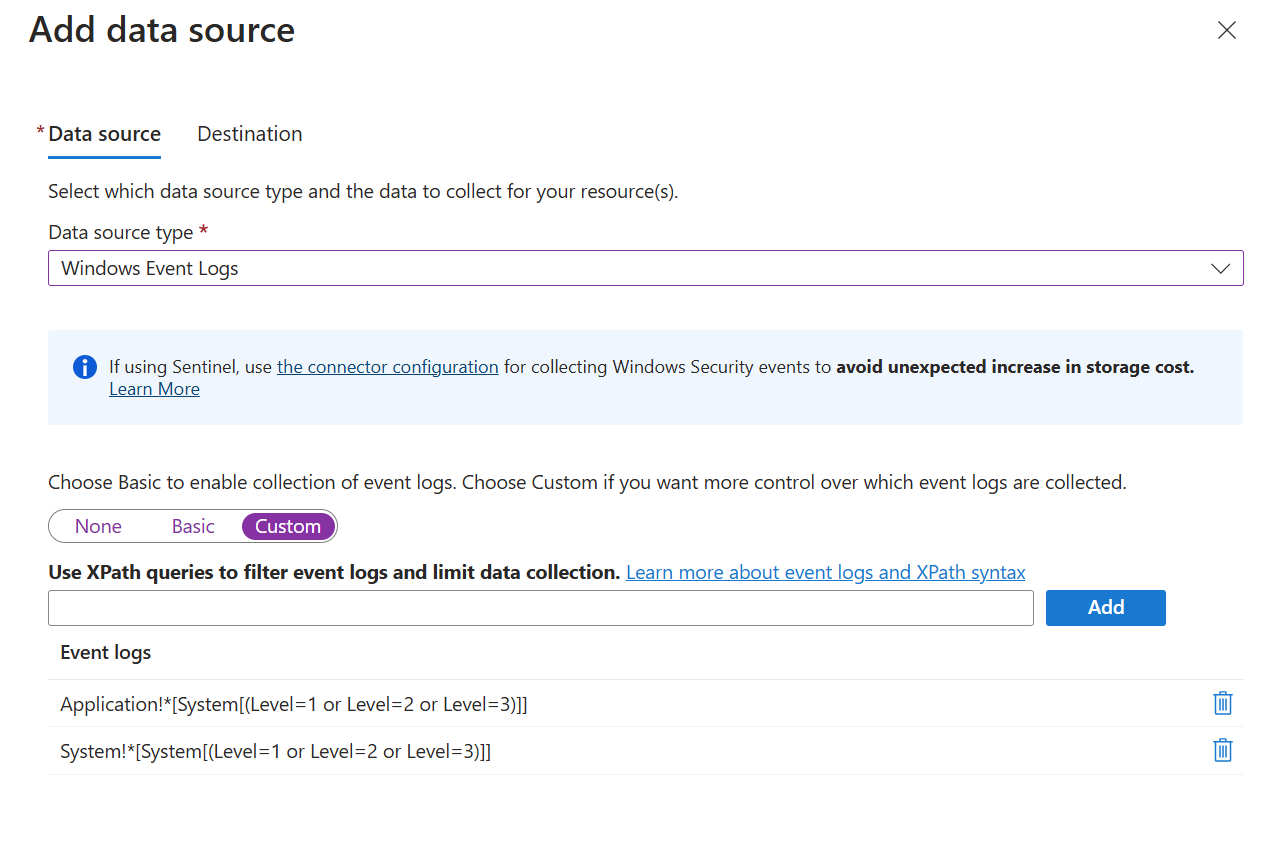Close the Add data source panel
This screenshot has width=1278, height=856.
1226,30
